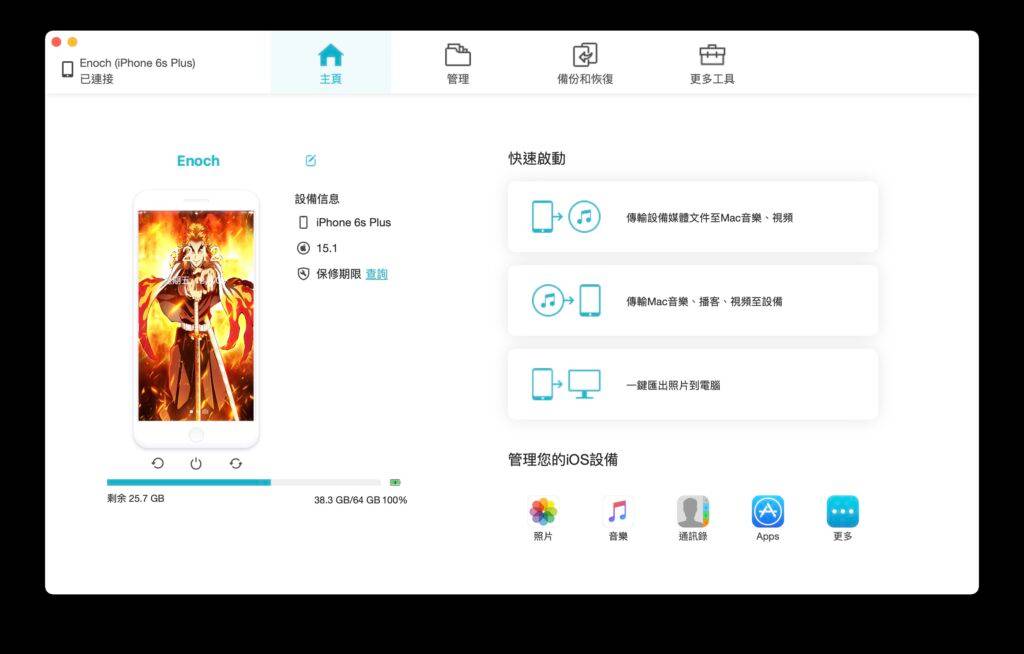This screenshot has width=1024, height=654.
Task: Click the green battery status icon
Action: coord(394,481)
